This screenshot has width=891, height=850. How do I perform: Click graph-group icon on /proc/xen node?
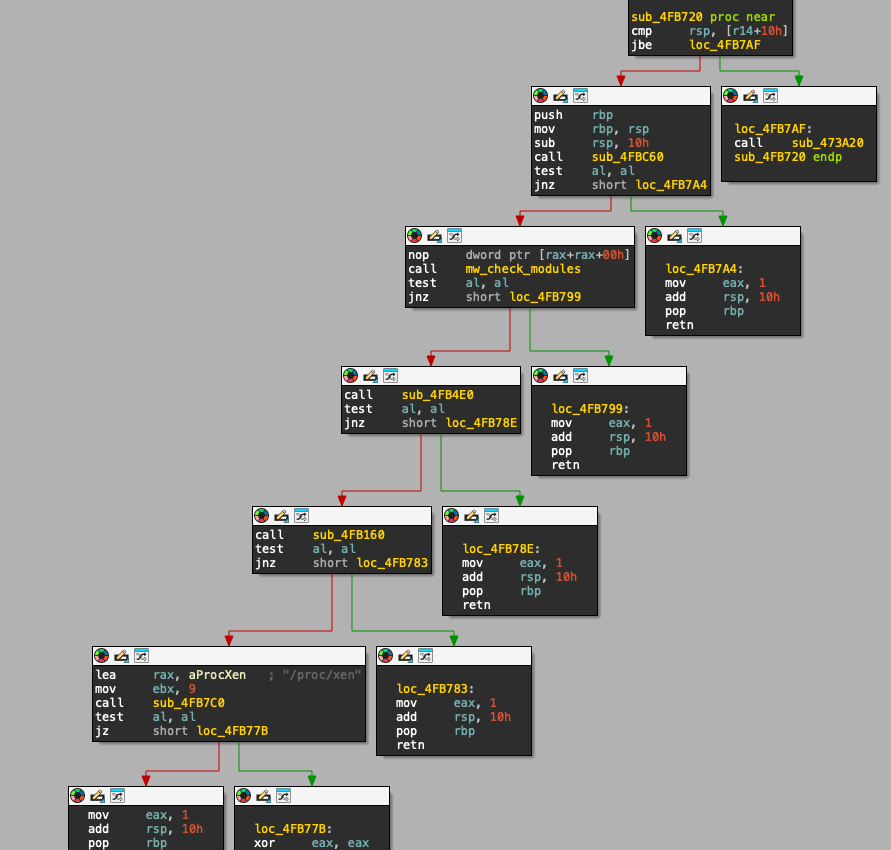pos(141,656)
